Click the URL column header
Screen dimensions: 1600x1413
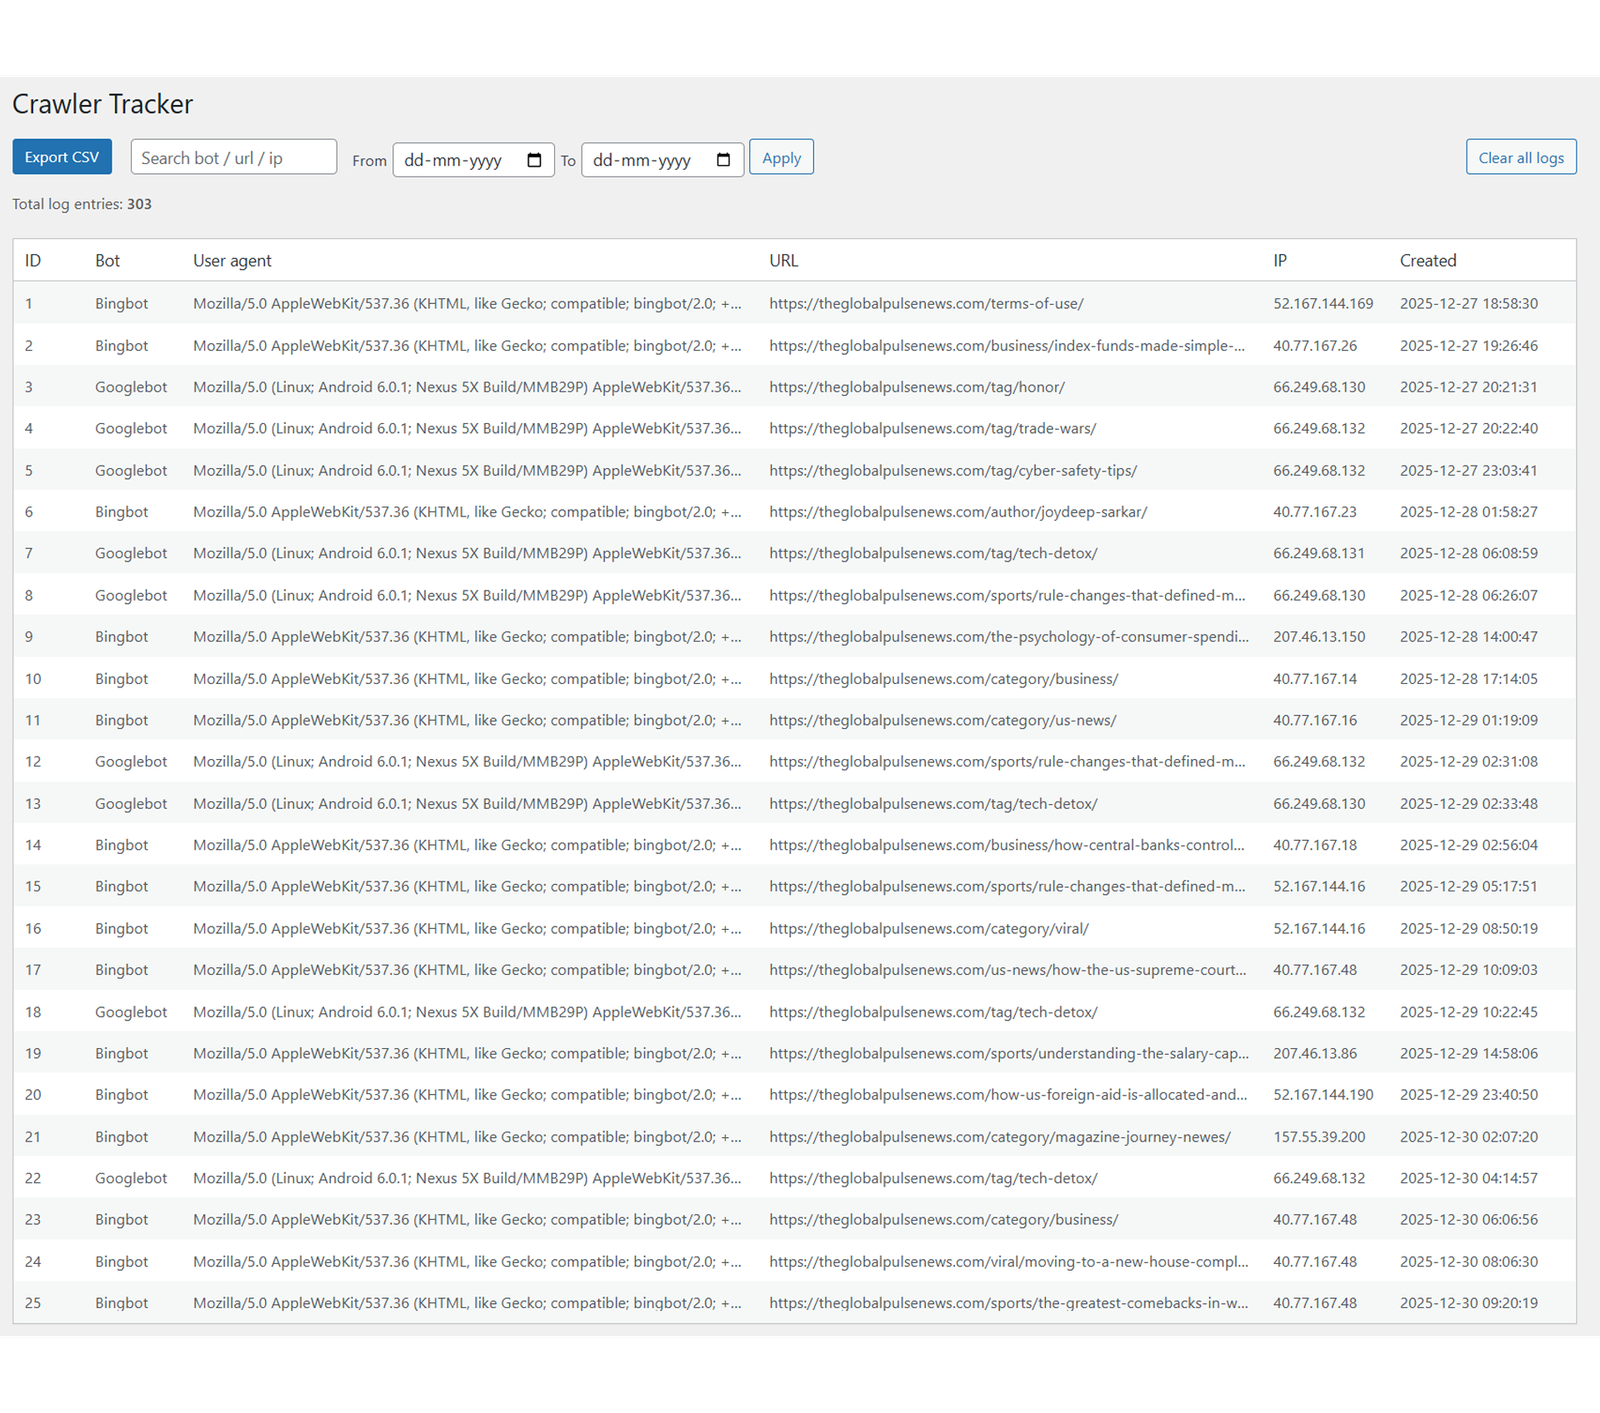(783, 260)
